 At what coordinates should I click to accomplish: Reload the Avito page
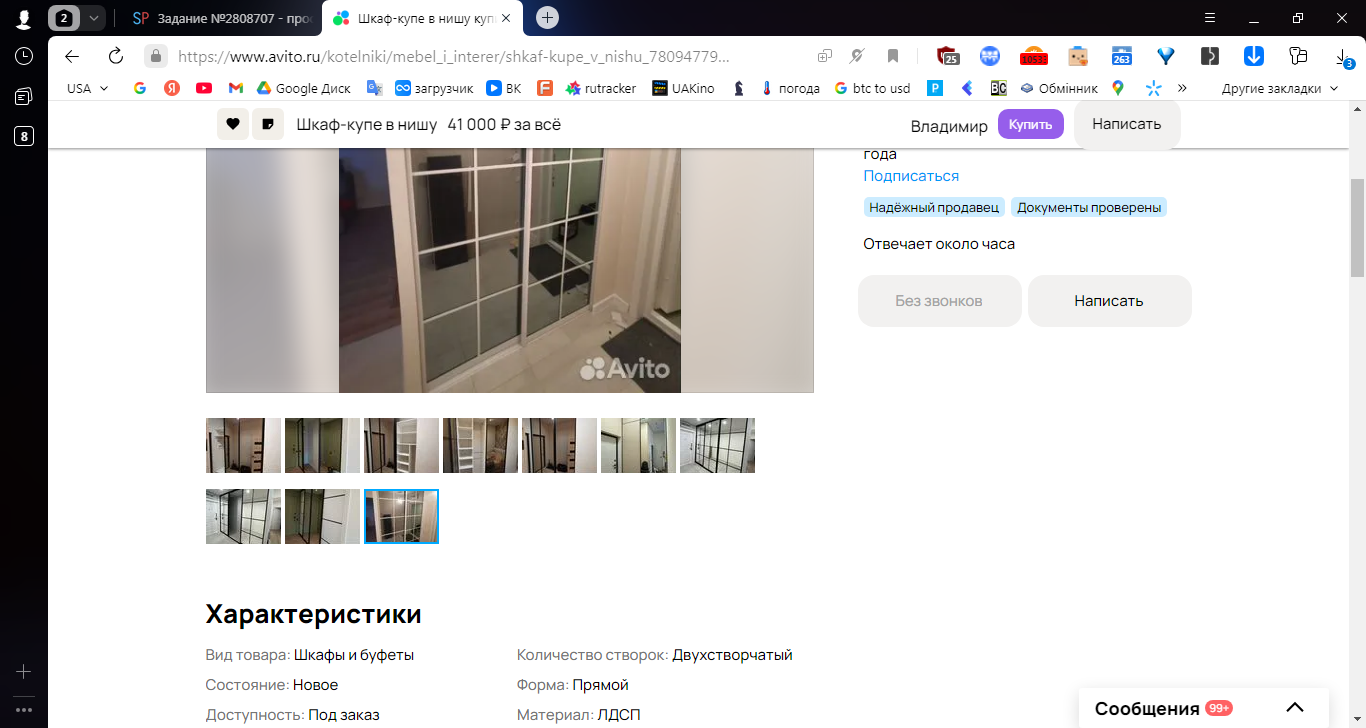pos(116,56)
